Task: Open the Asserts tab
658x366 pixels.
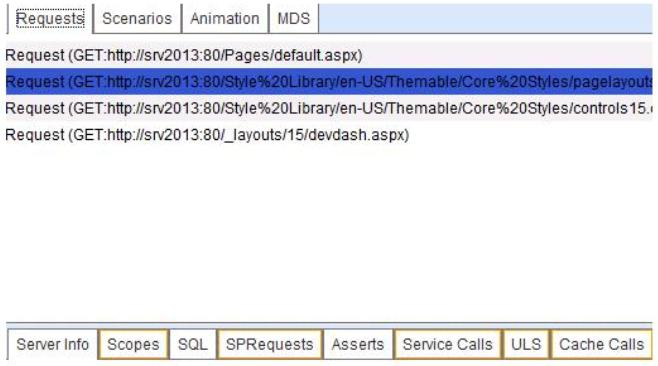Action: coord(358,344)
